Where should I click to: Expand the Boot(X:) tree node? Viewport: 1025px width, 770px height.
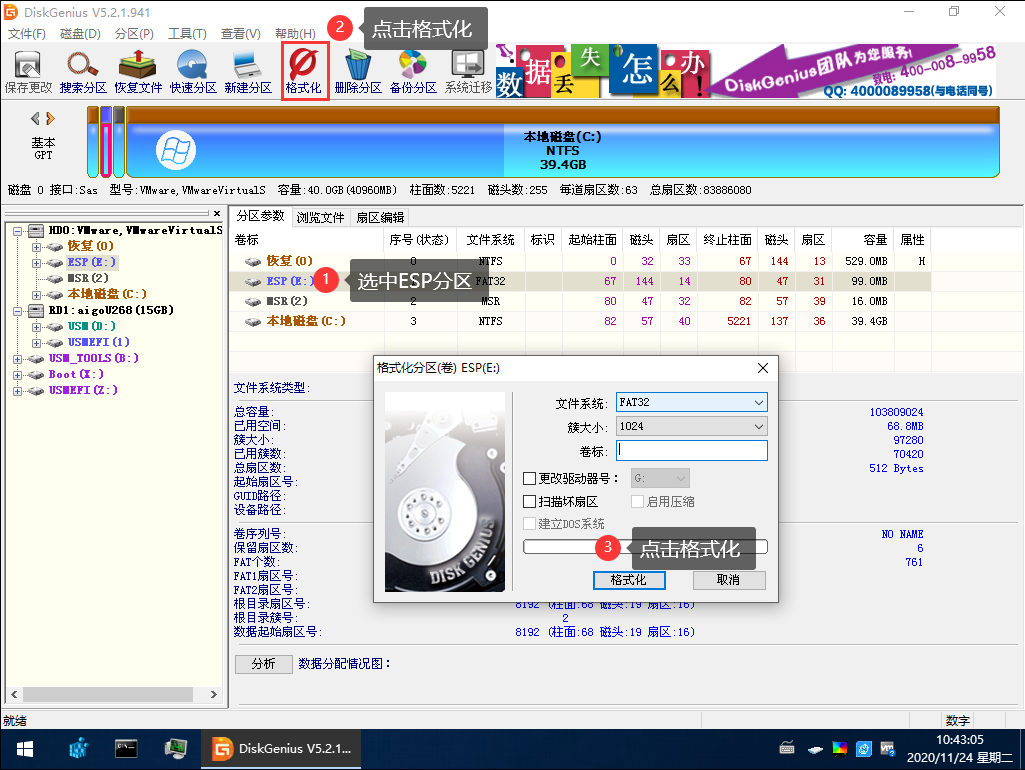point(18,375)
